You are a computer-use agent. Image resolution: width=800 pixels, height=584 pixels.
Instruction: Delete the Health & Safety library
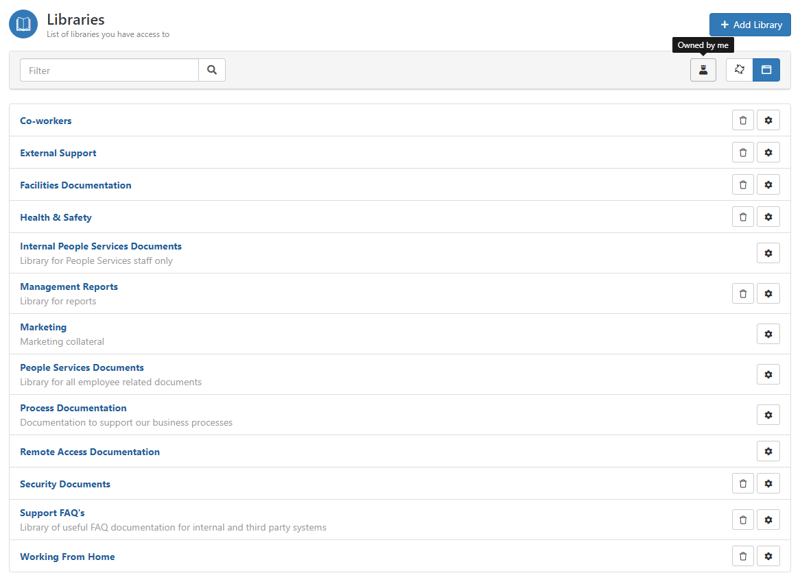tap(742, 217)
